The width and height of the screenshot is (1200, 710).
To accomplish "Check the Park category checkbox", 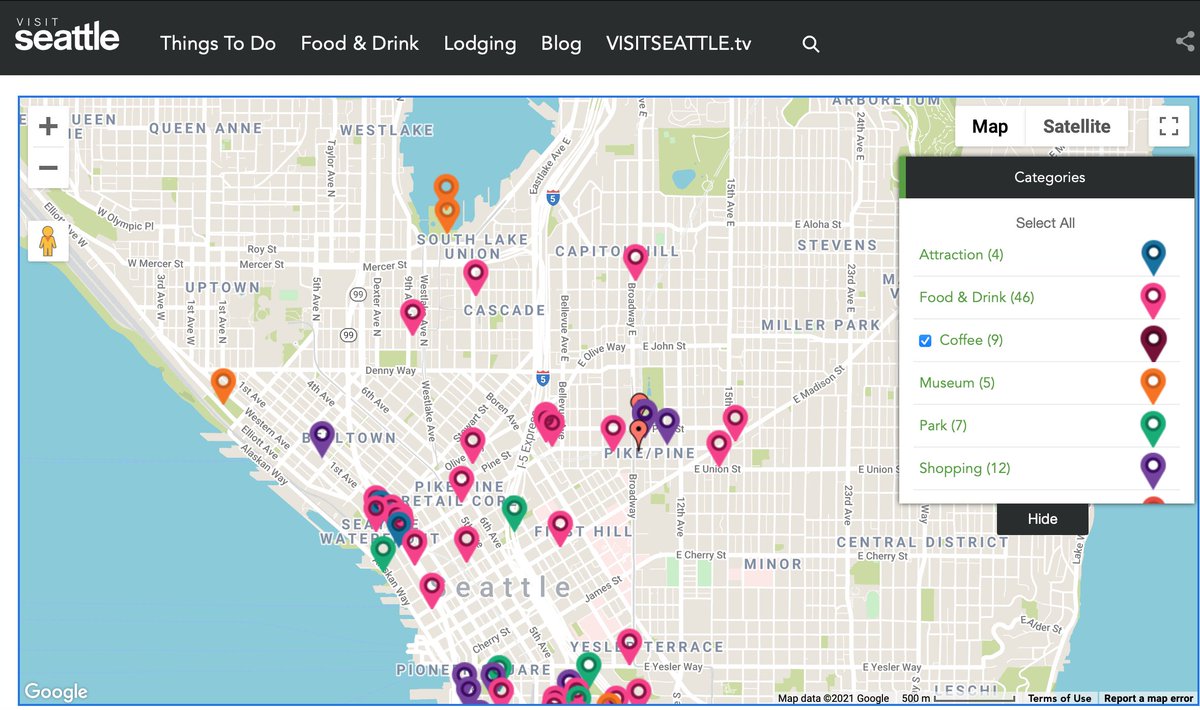I will 924,425.
